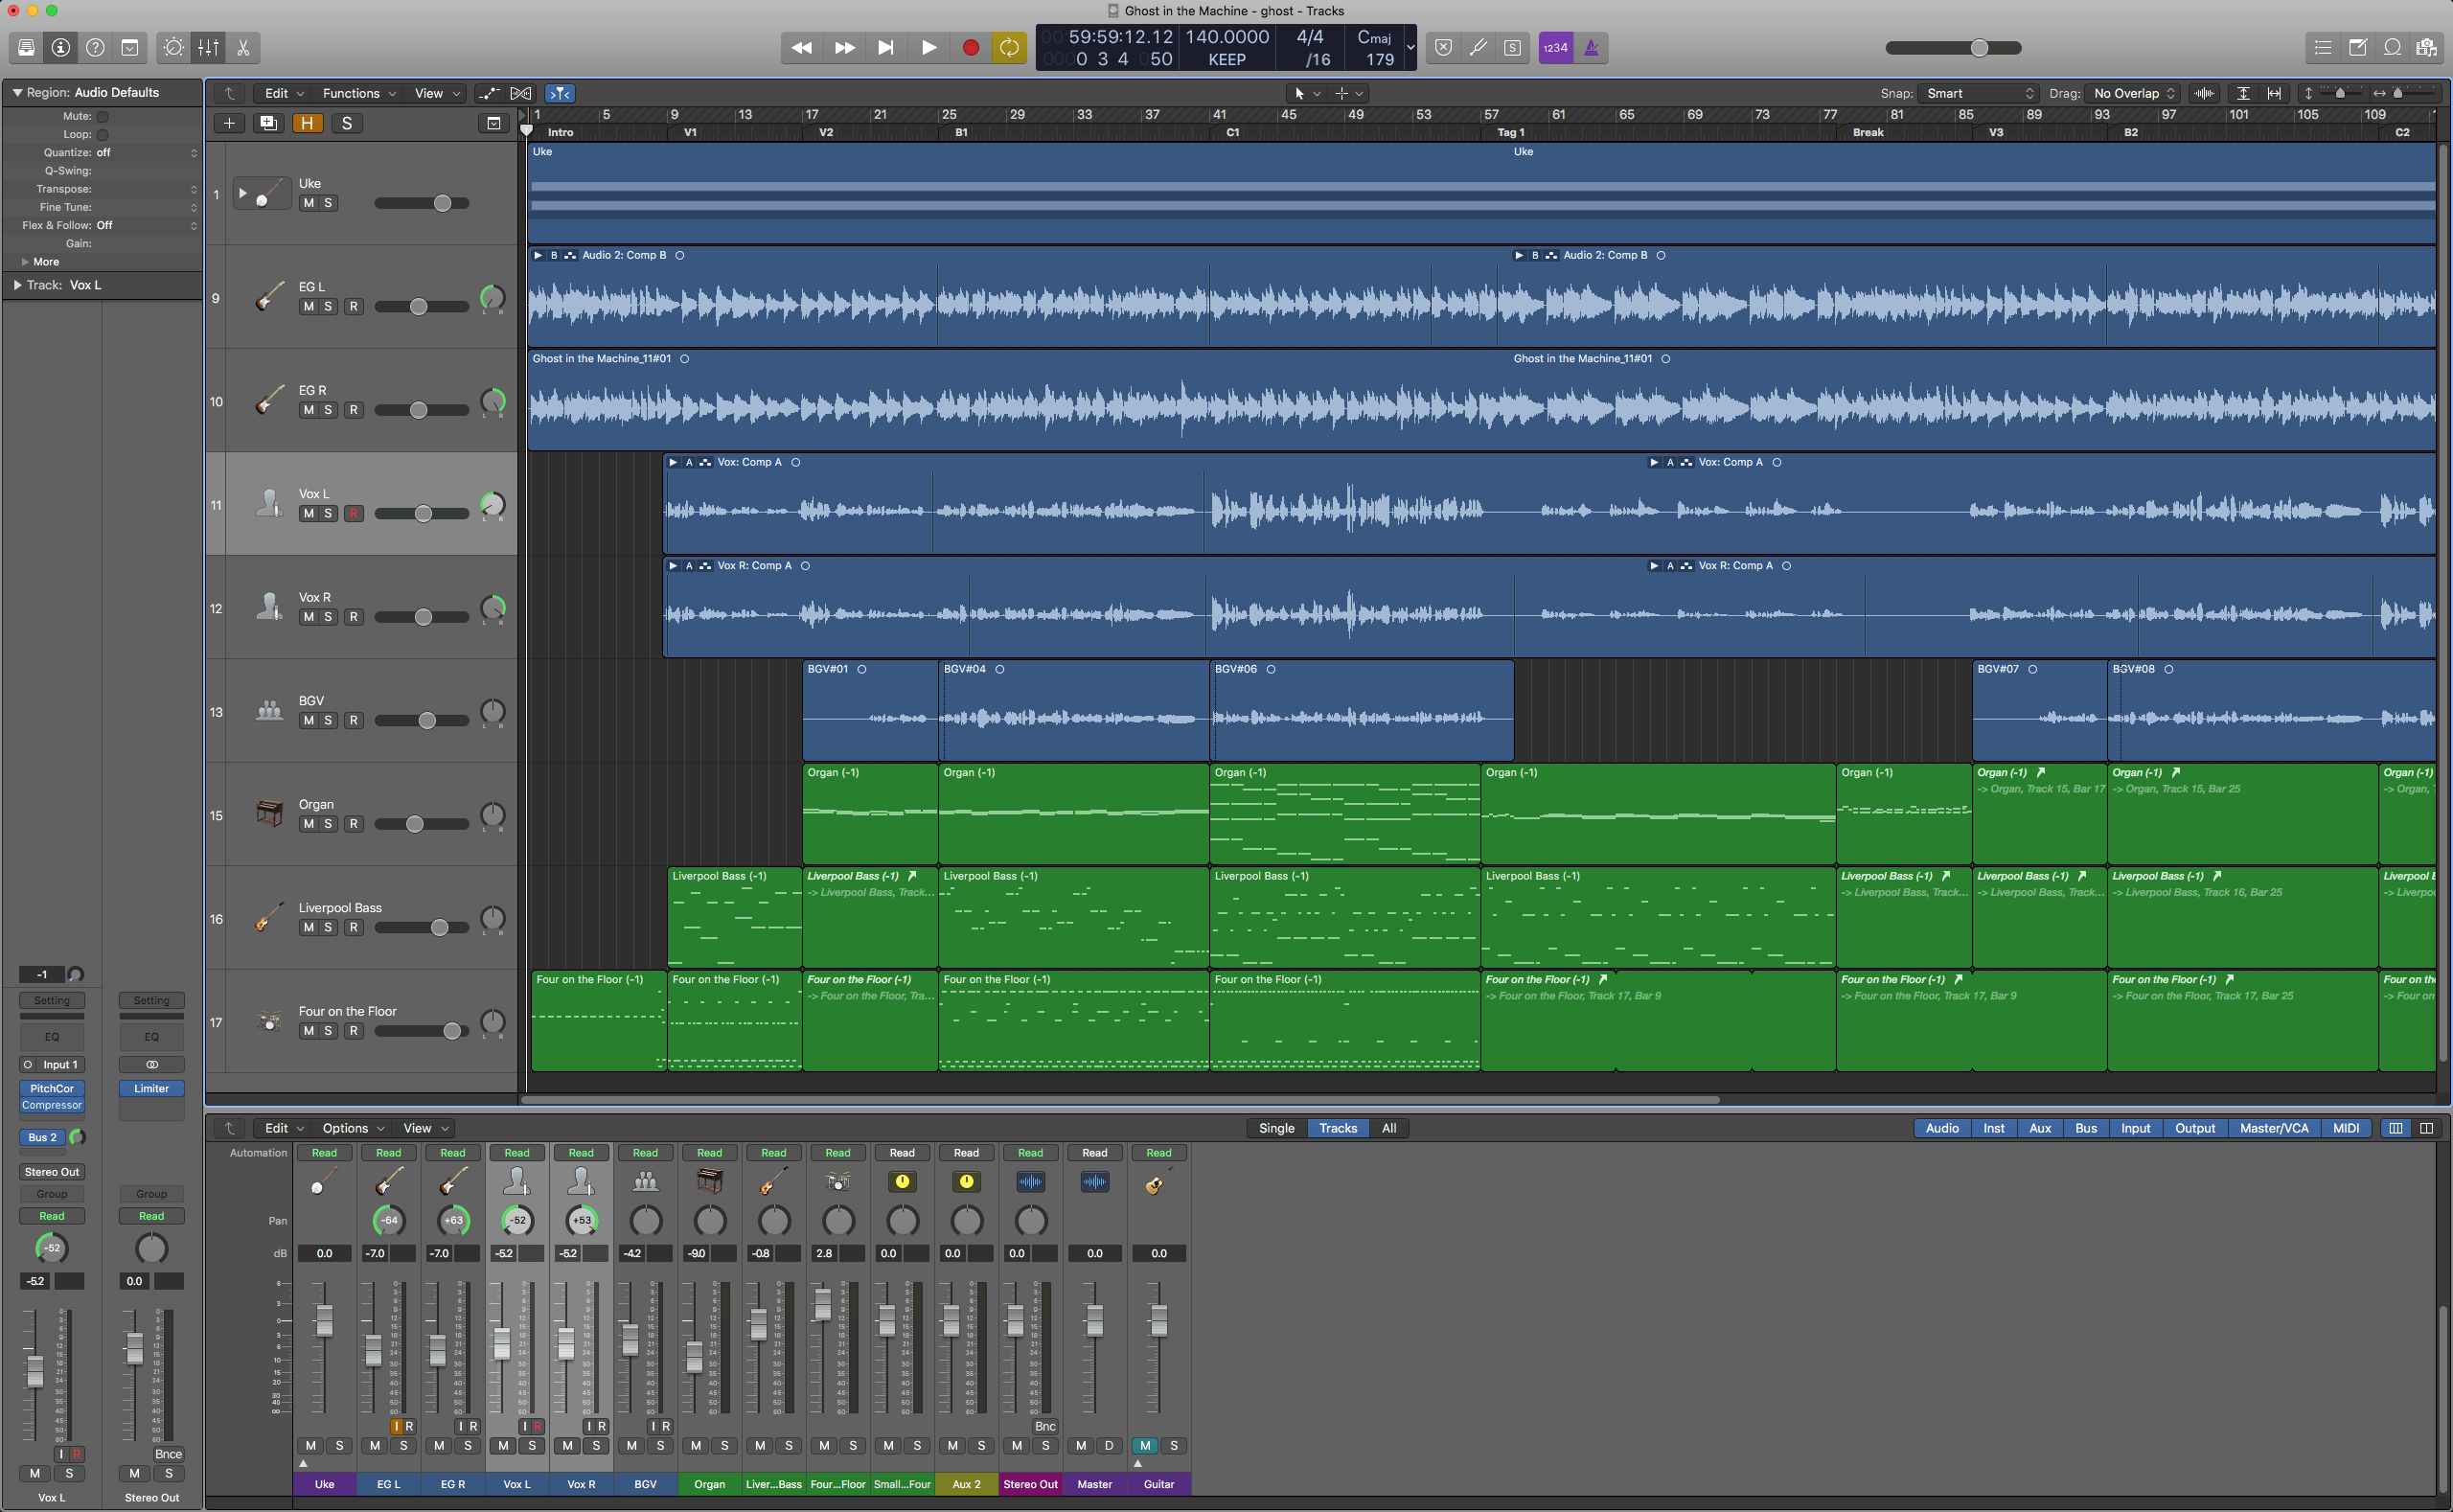Open the mixer Options menu
This screenshot has width=2453, height=1512.
[x=353, y=1128]
